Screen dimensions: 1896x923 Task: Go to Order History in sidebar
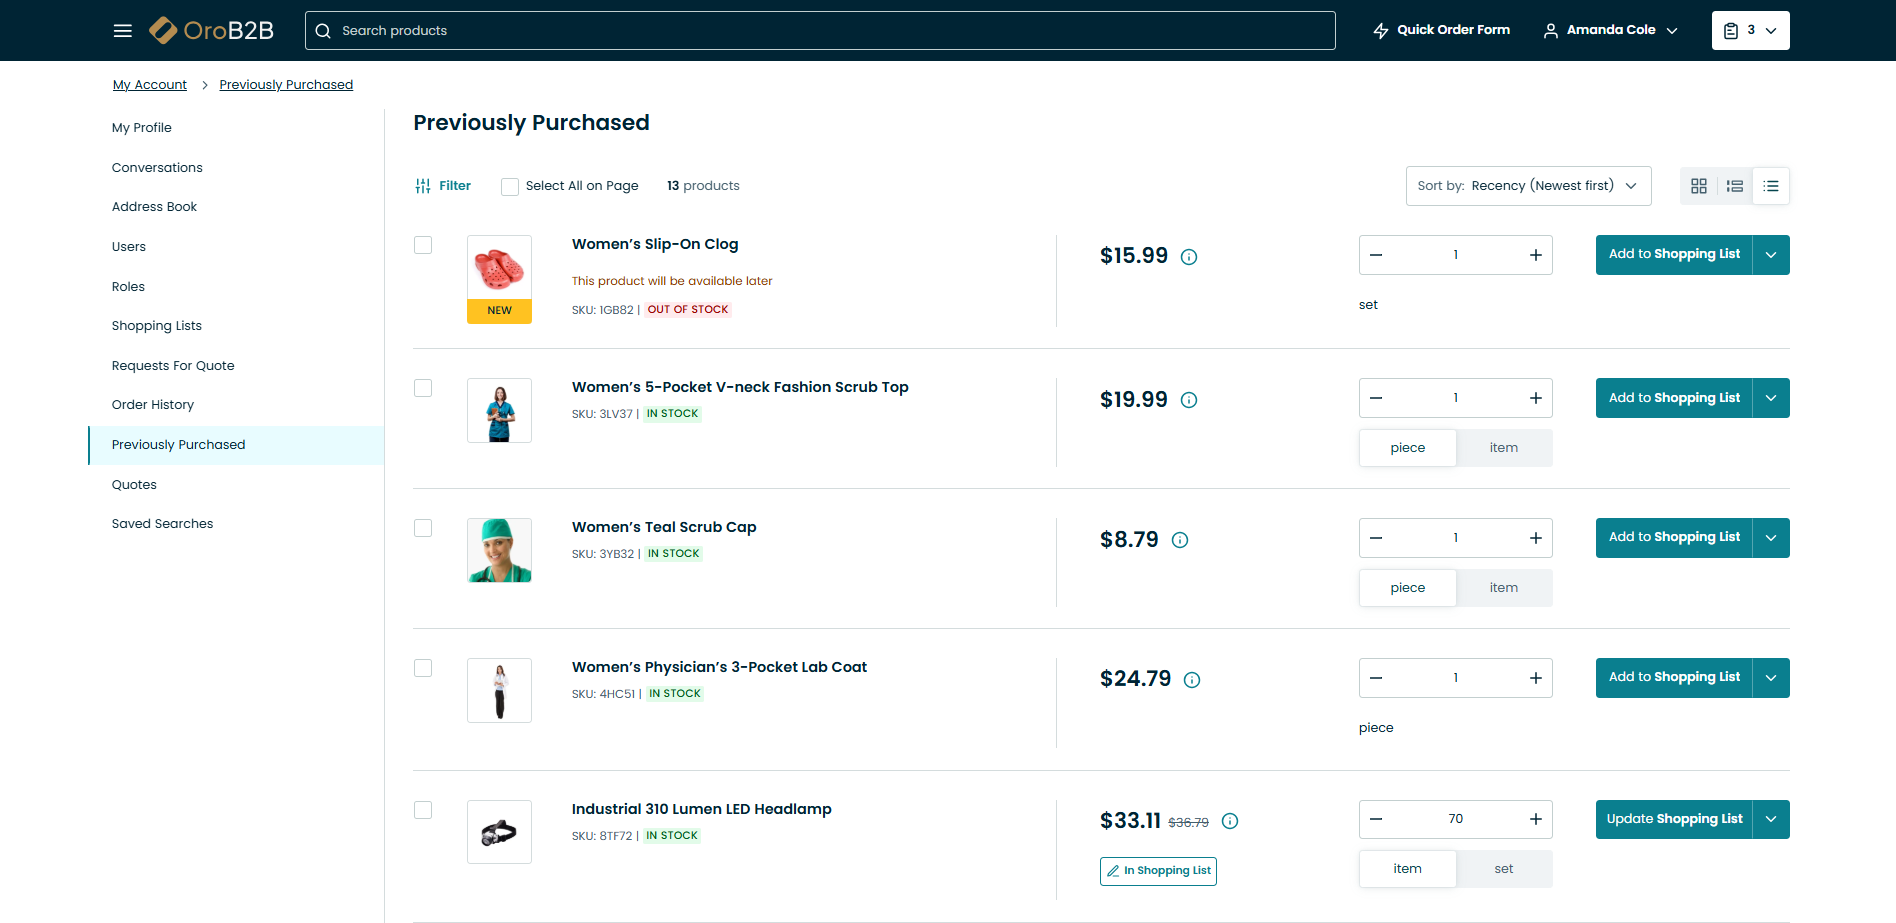(x=153, y=405)
